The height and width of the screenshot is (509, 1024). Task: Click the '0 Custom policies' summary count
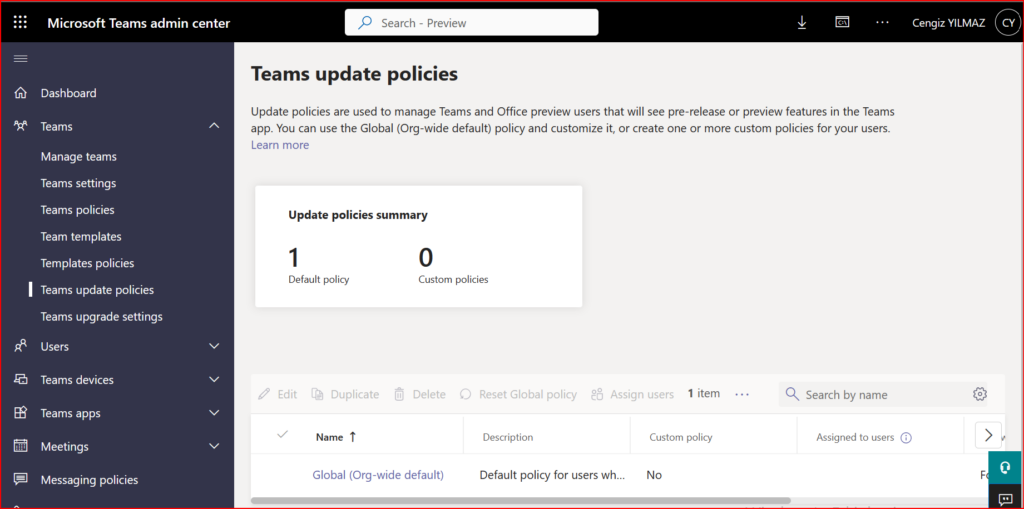pyautogui.click(x=453, y=266)
